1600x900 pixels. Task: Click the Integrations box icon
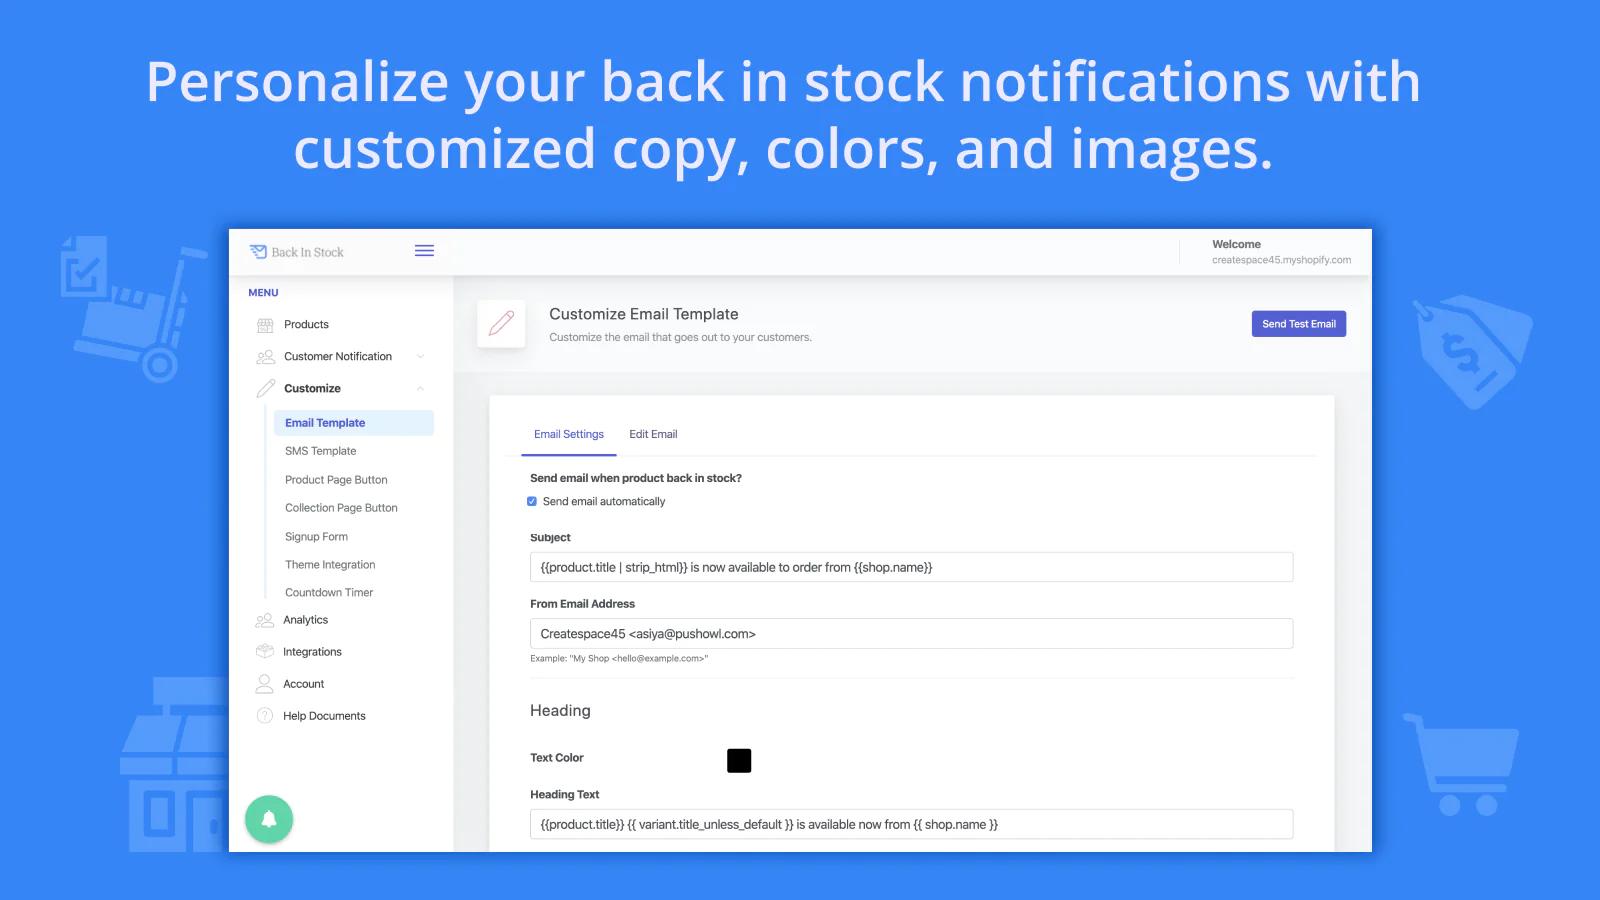click(265, 652)
